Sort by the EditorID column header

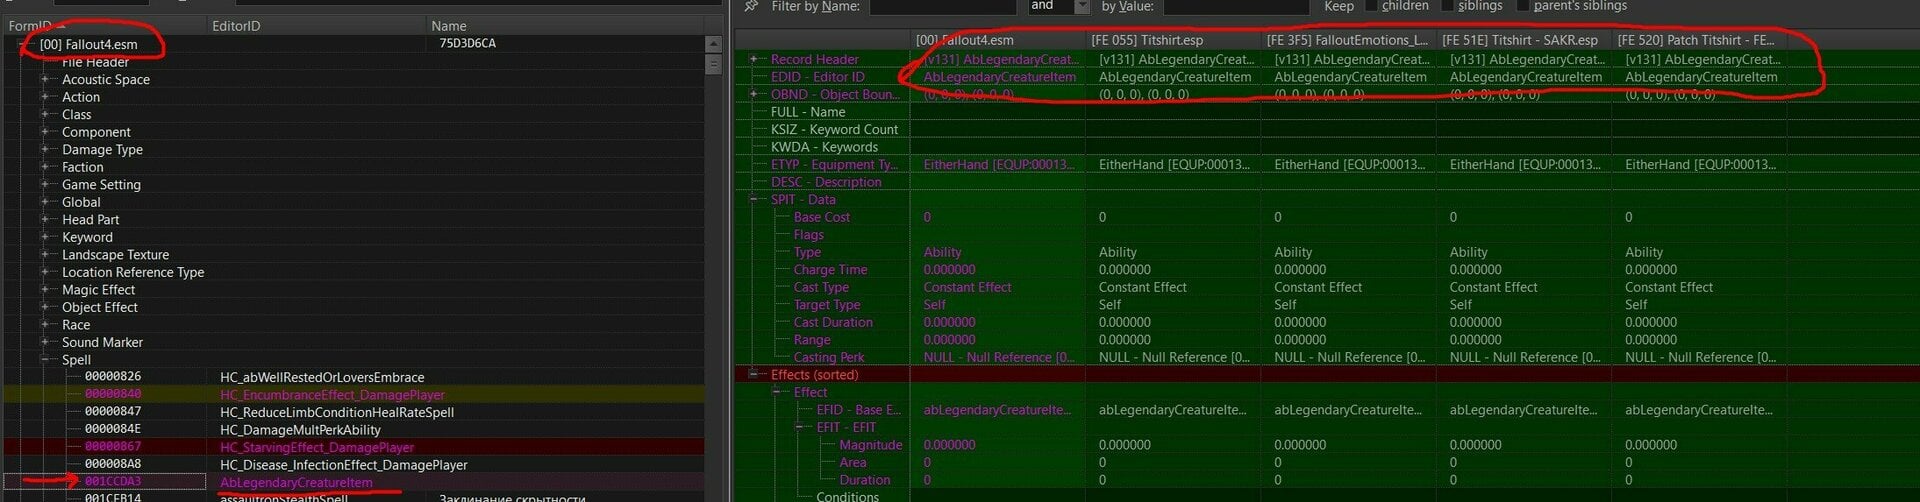pos(316,26)
